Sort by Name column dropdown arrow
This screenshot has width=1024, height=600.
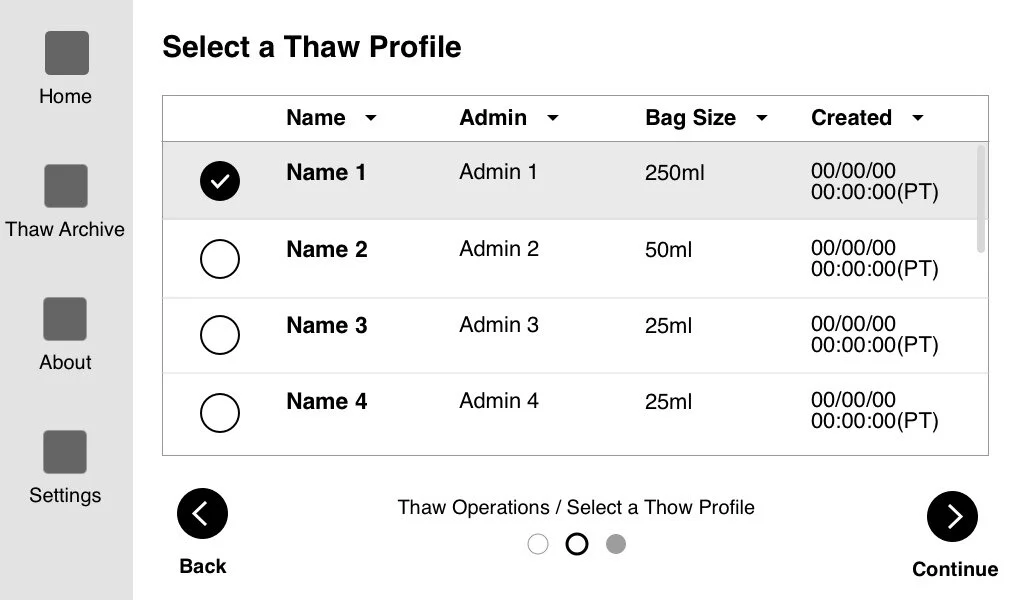[371, 118]
